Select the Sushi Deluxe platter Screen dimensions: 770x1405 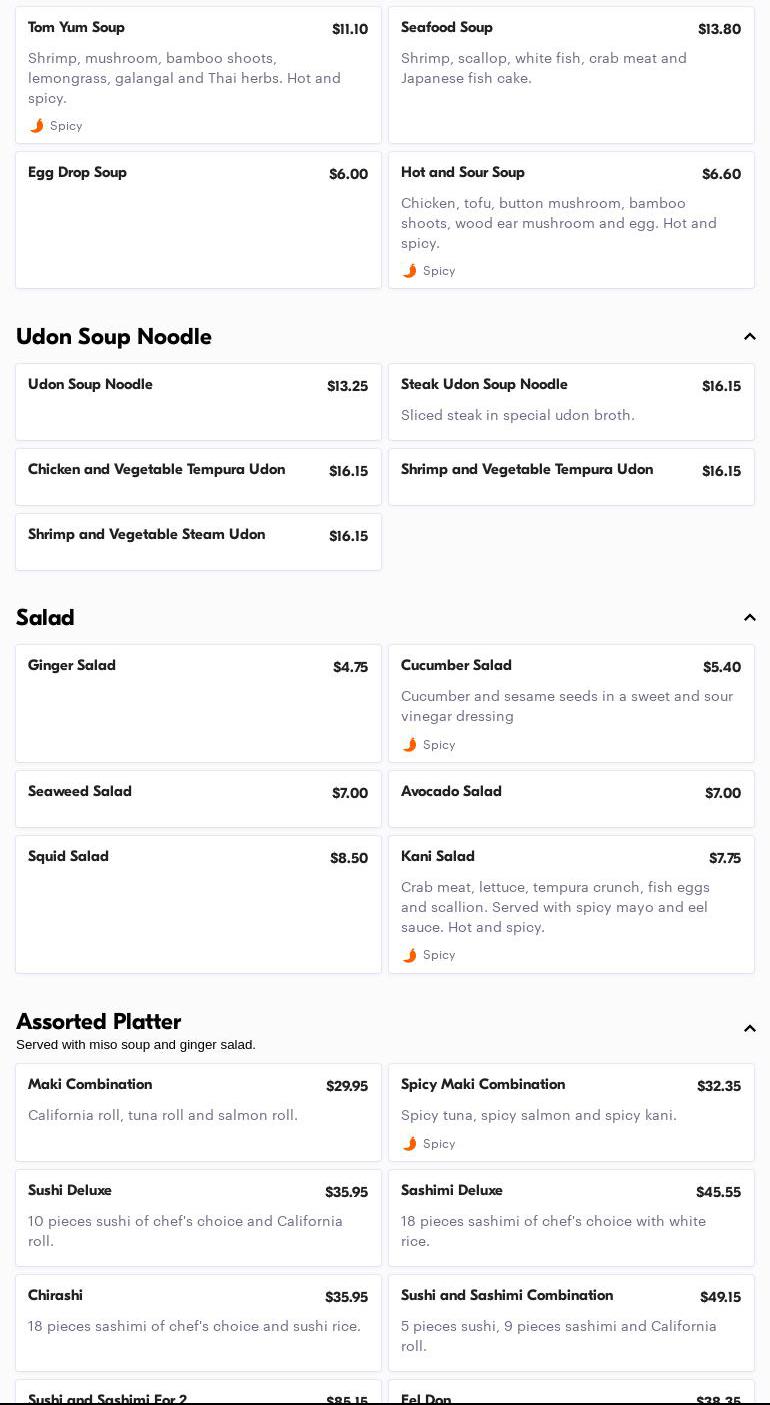pyautogui.click(x=198, y=1217)
